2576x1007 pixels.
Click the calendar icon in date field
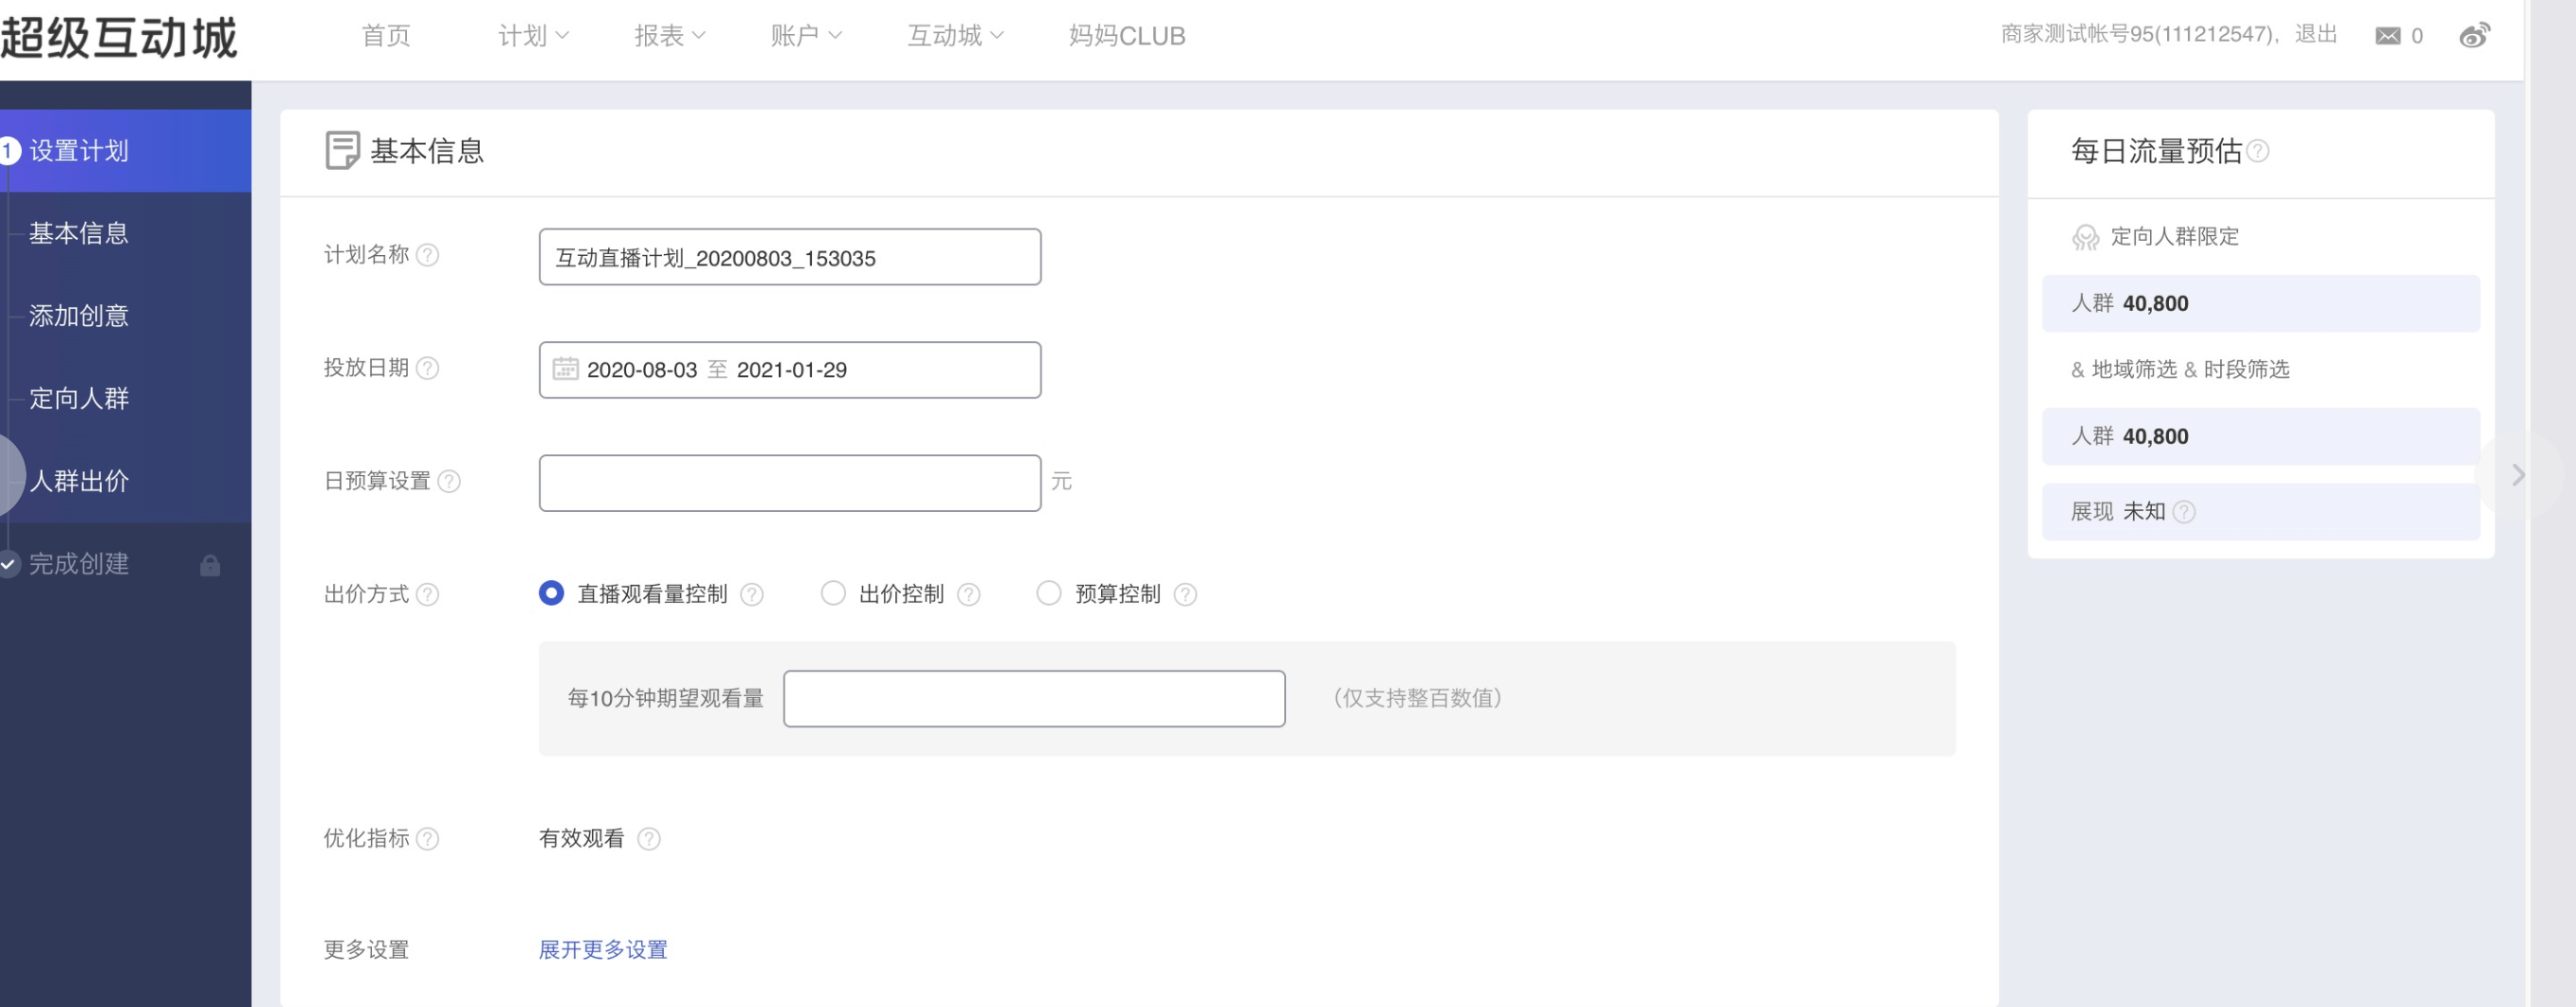pyautogui.click(x=565, y=369)
